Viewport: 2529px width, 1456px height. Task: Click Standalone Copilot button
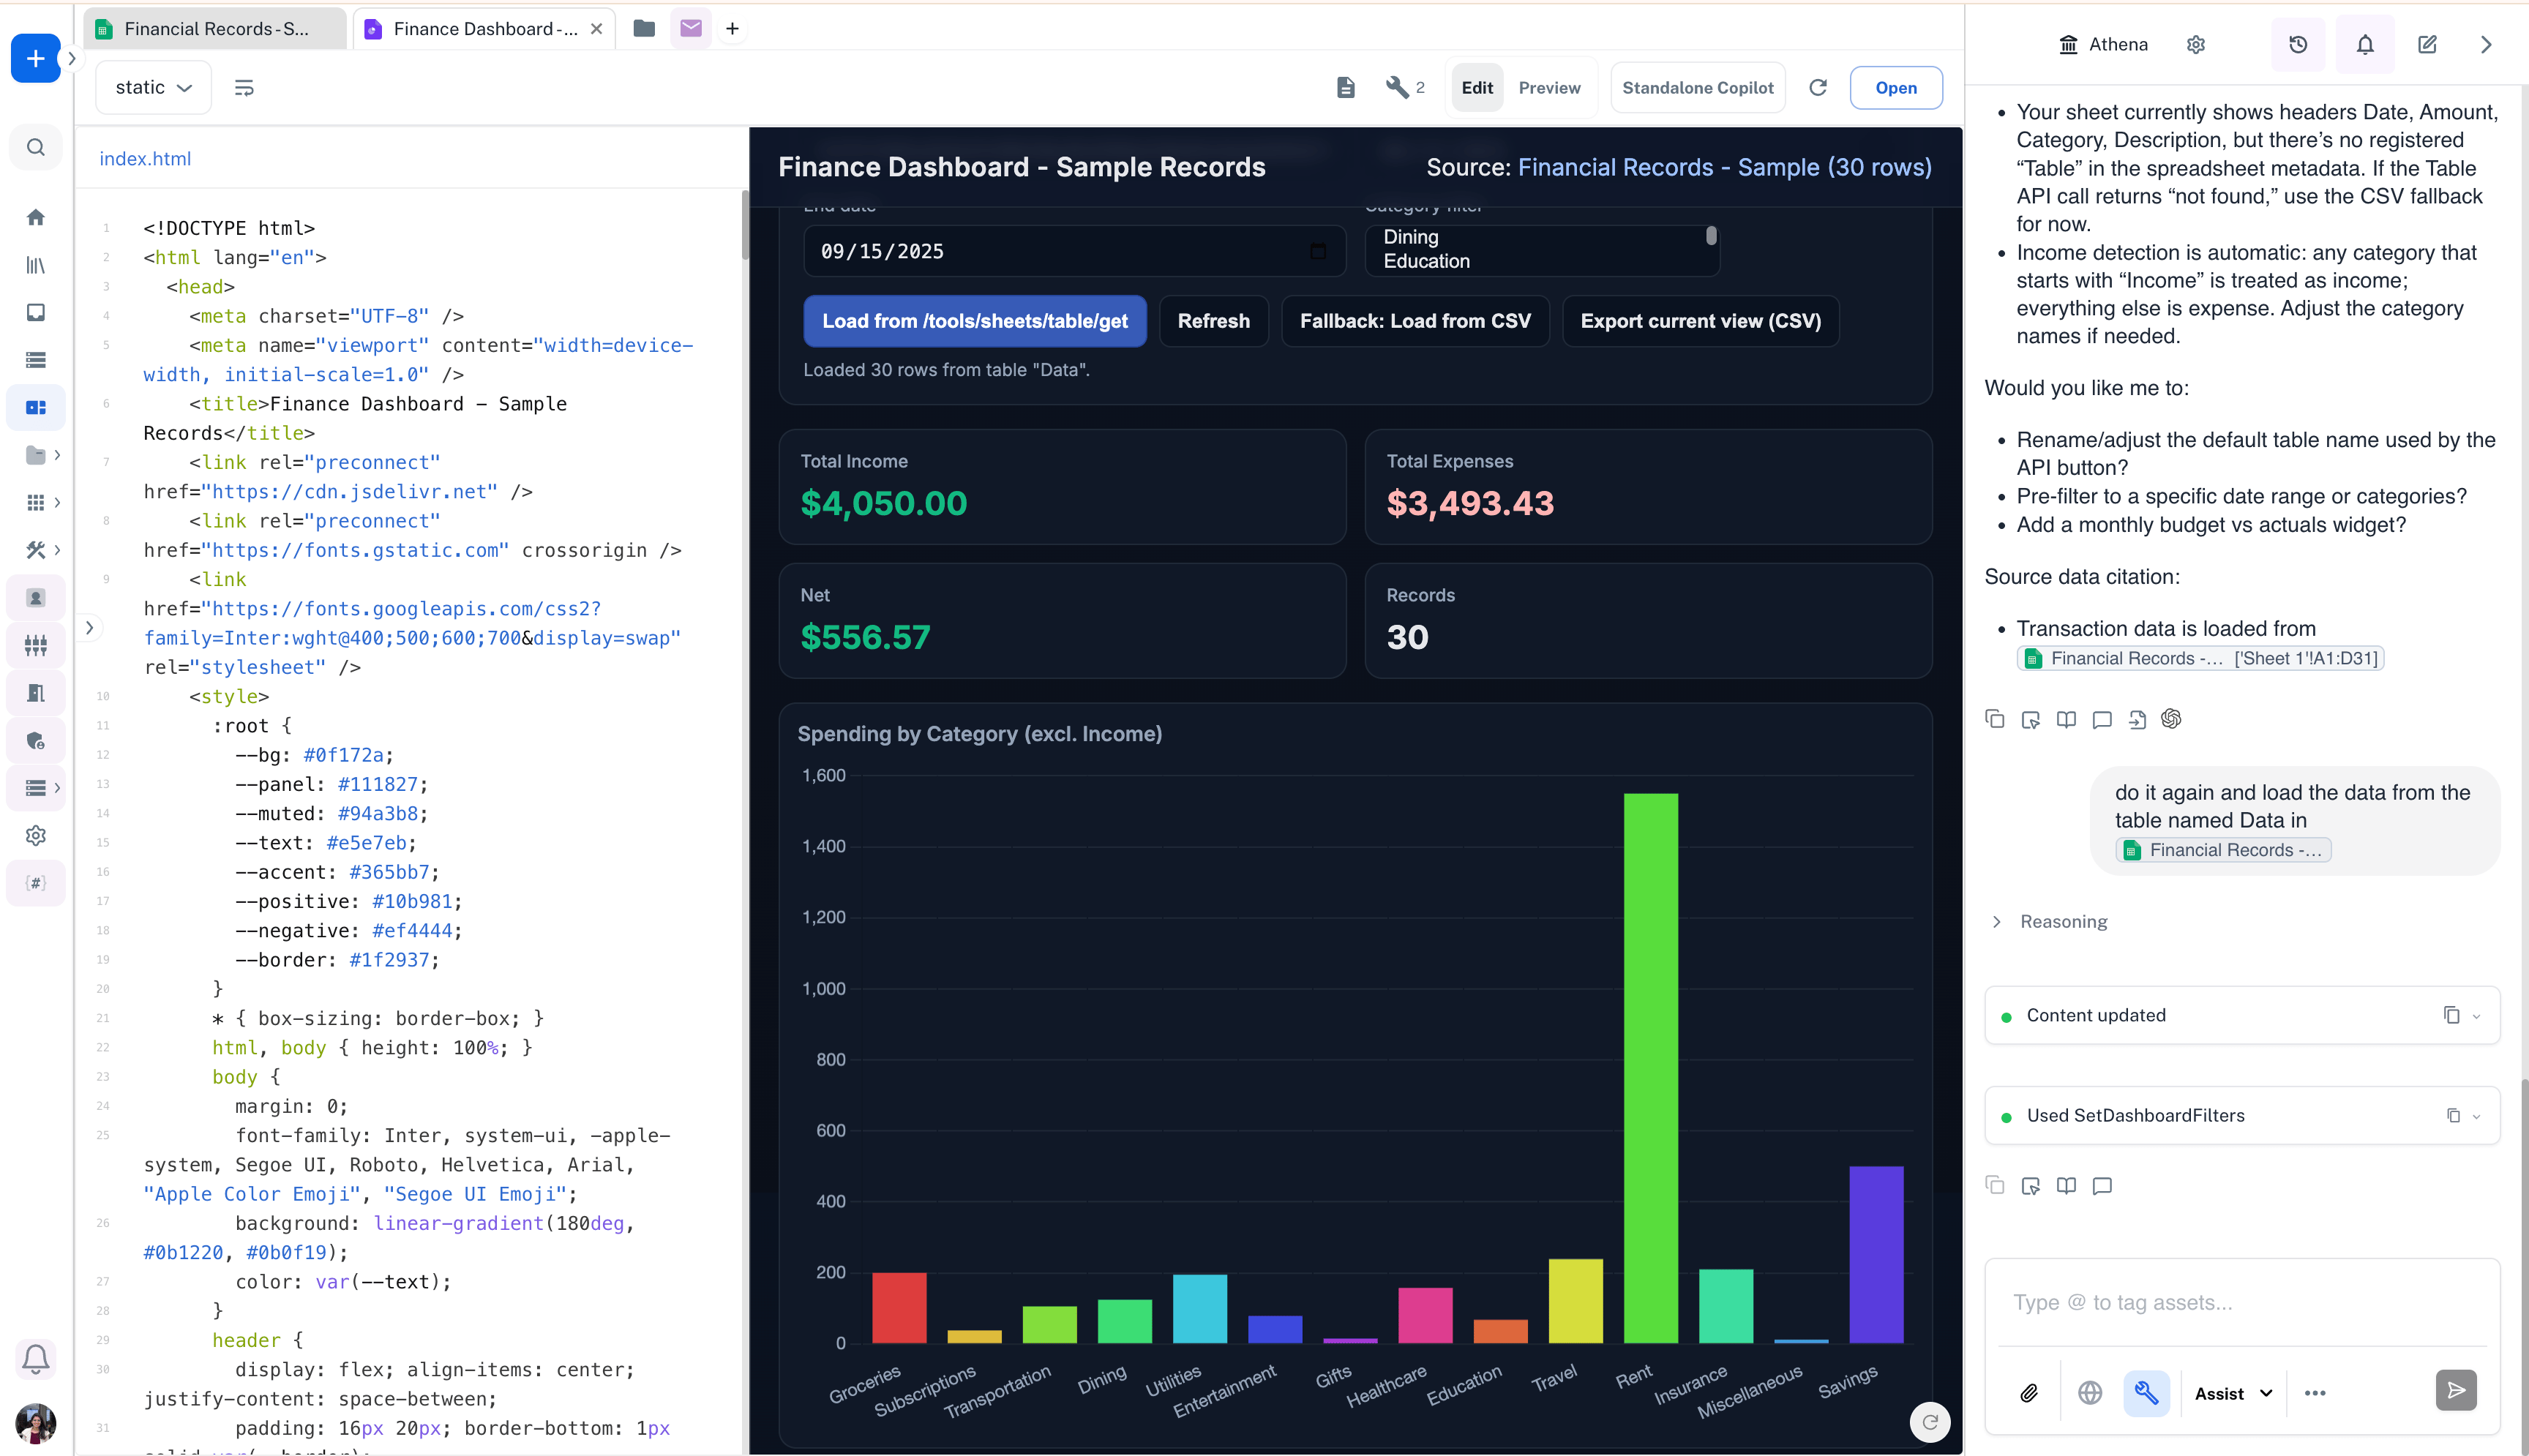(1697, 88)
